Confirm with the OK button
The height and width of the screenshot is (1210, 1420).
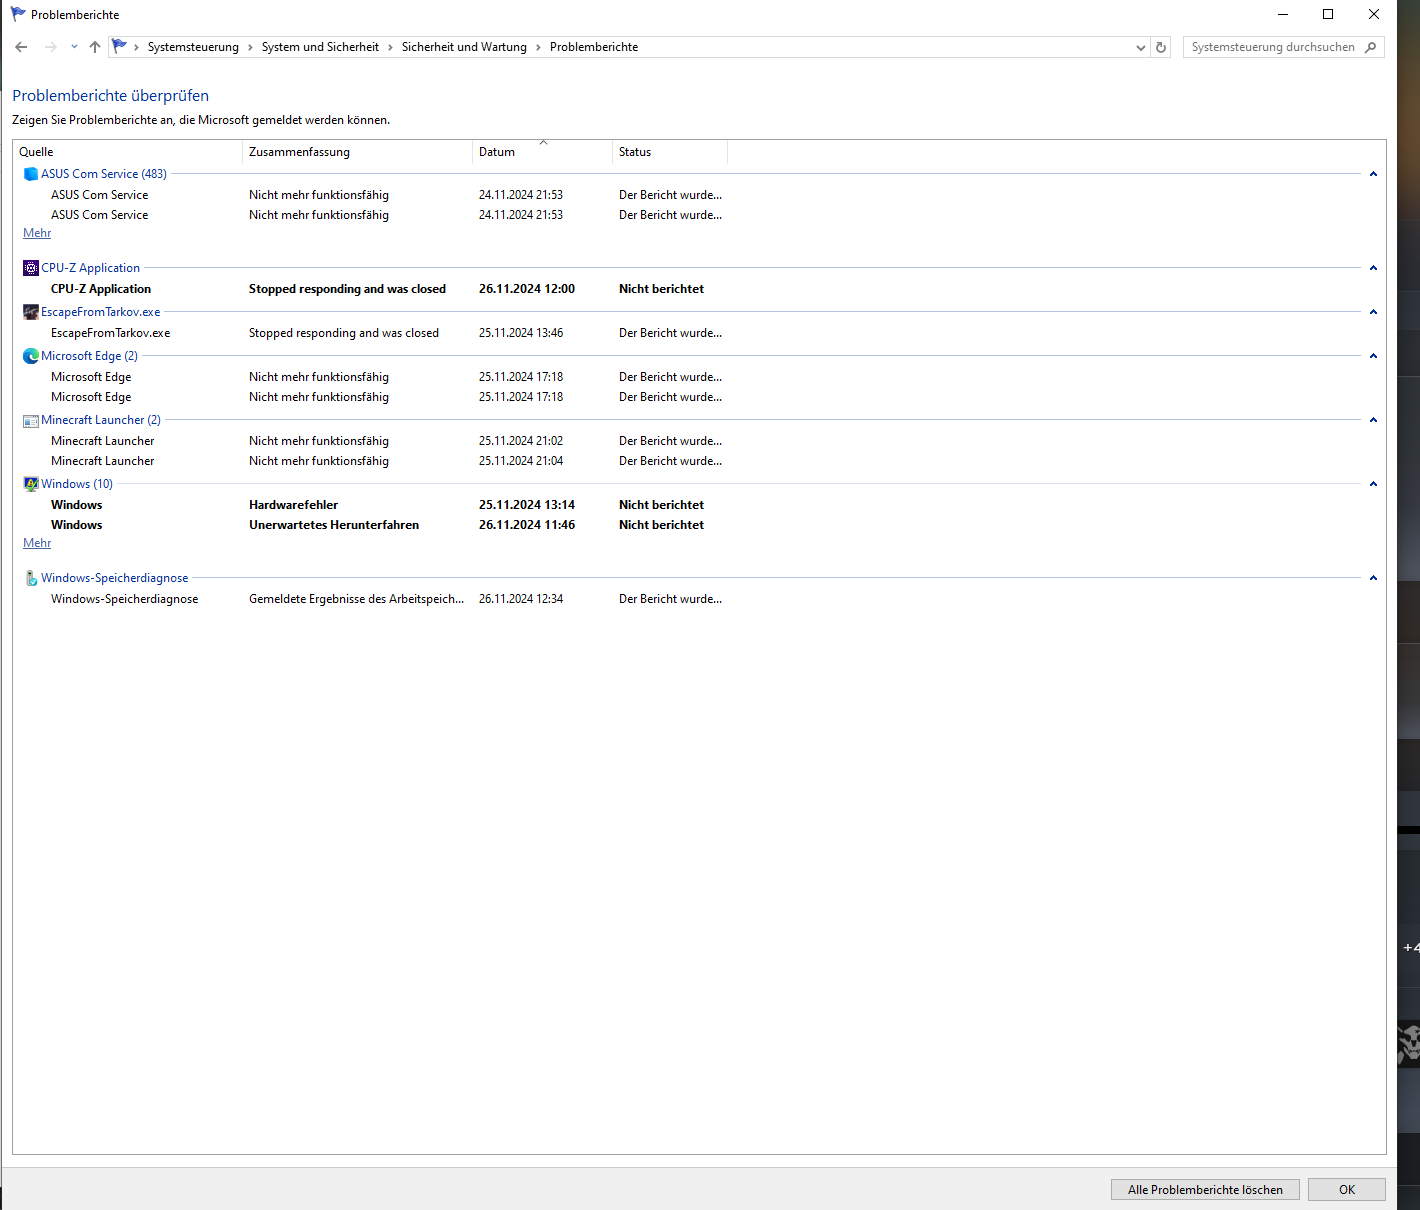click(x=1347, y=1190)
